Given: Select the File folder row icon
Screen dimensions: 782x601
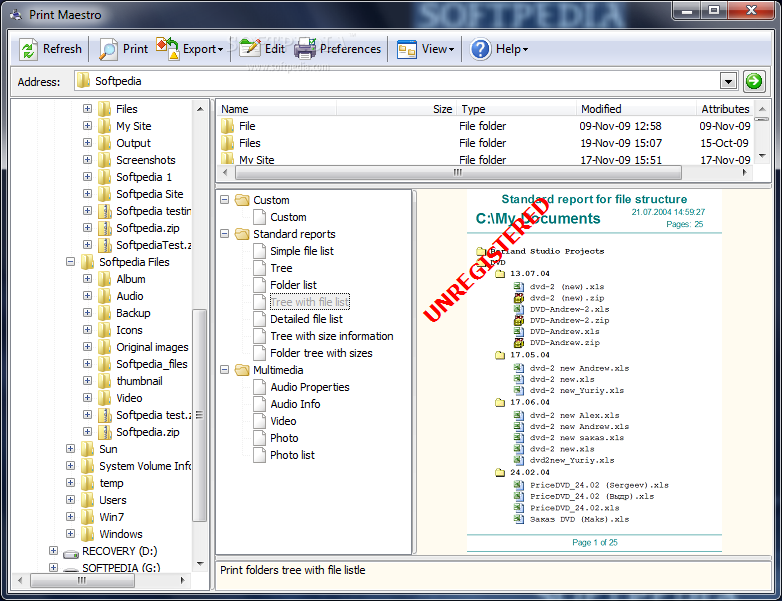Looking at the screenshot, I should pos(227,126).
